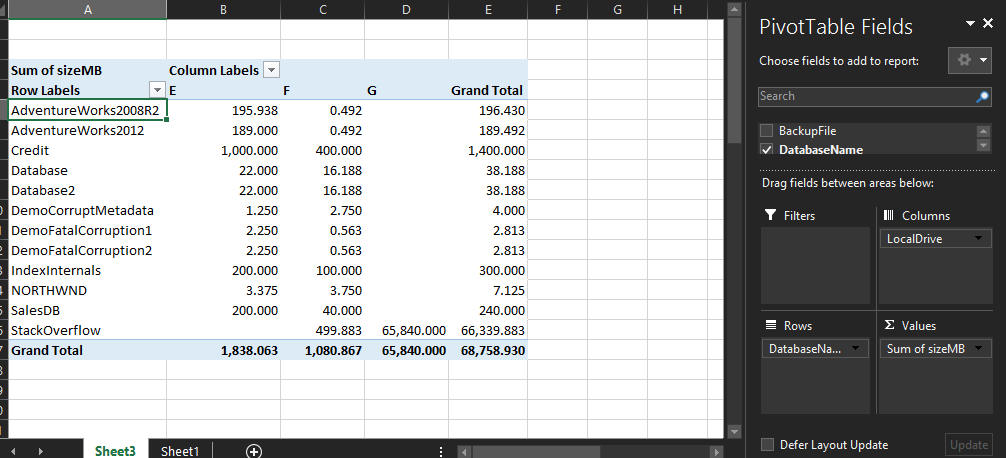Click the horizontal scrollbar left arrow
Screen dimensions: 1006x458
tap(462, 452)
